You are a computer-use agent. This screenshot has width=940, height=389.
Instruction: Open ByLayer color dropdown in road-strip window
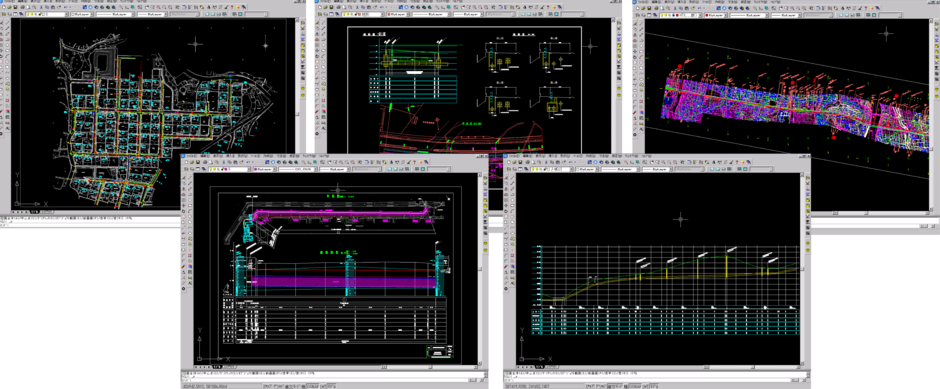coord(716,15)
